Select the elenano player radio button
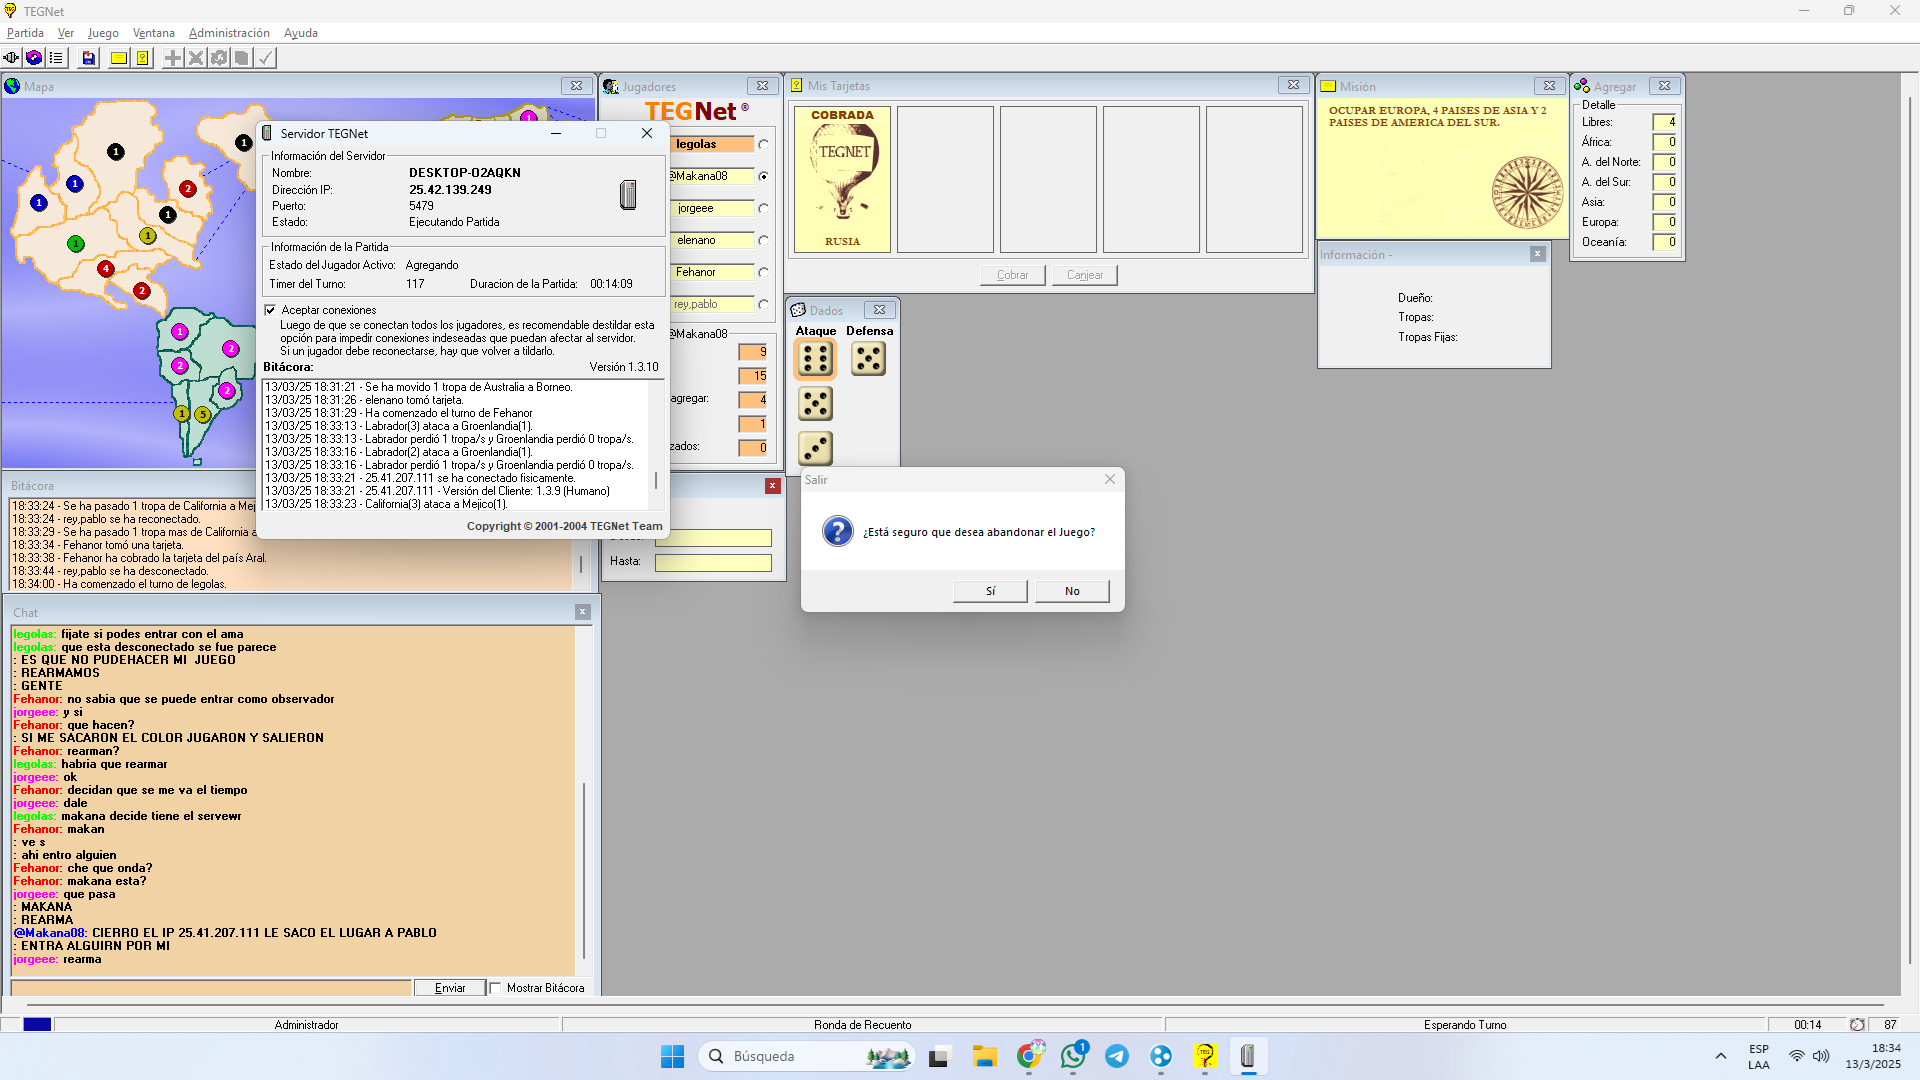This screenshot has height=1080, width=1920. point(763,240)
